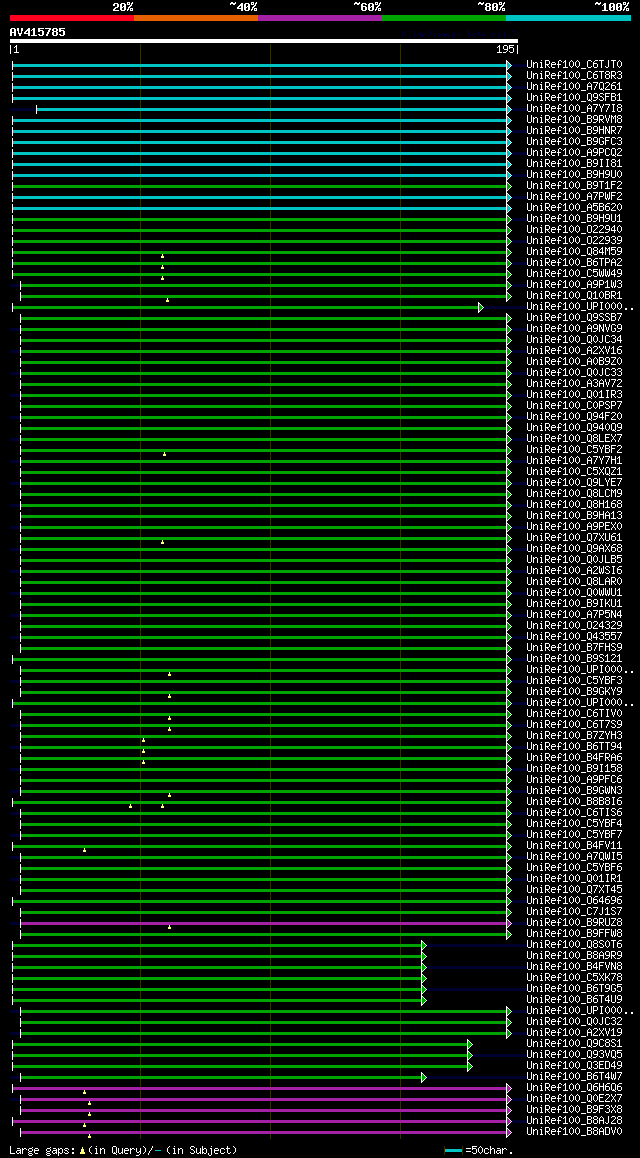
Task: Click the gap marker on the Q7XU61 row
Action: coord(162,542)
